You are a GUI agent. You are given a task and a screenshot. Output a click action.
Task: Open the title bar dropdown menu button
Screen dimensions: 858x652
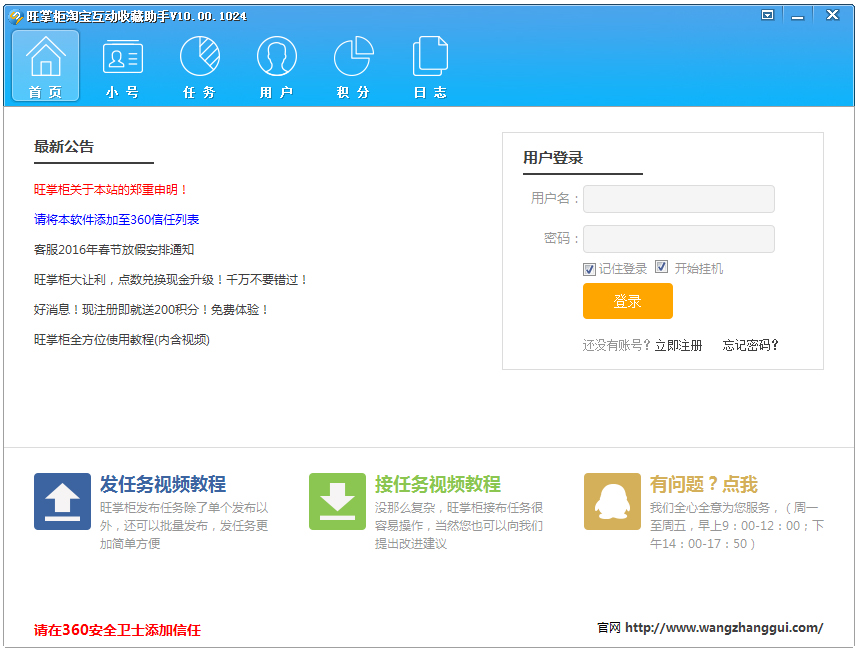coord(767,15)
